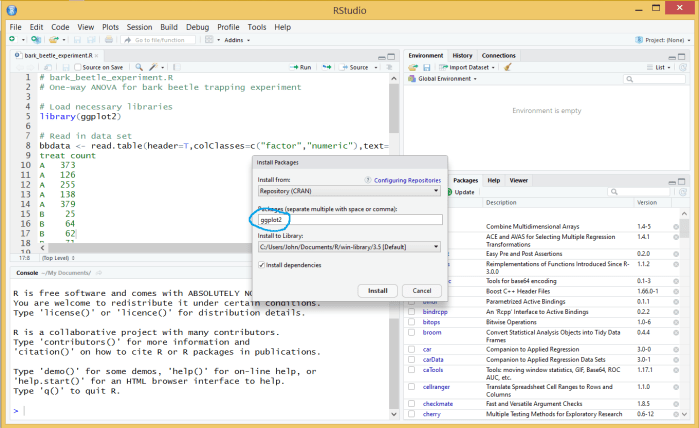The width and height of the screenshot is (699, 428).
Task: Open the File menu
Action: pos(16,27)
